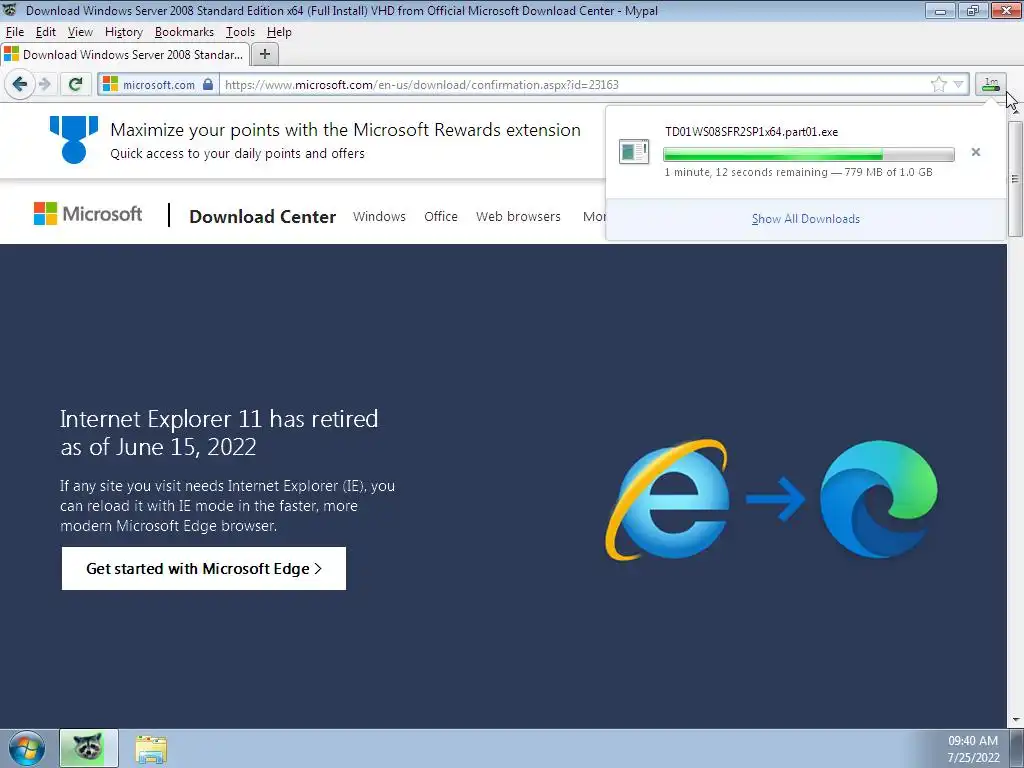Click the Microsoft favicon in the address bar
Image resolution: width=1024 pixels, height=768 pixels.
(x=110, y=84)
